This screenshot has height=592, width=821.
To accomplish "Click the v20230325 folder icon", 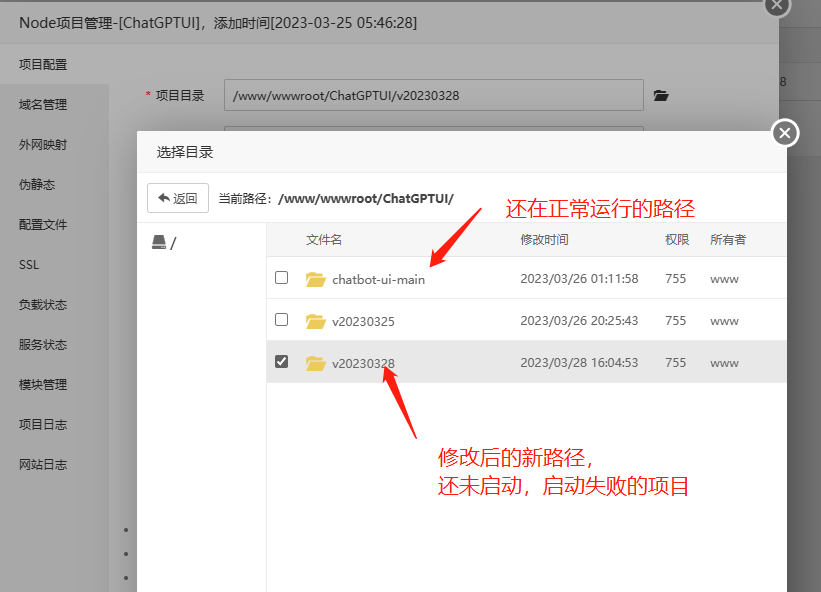I will point(316,321).
